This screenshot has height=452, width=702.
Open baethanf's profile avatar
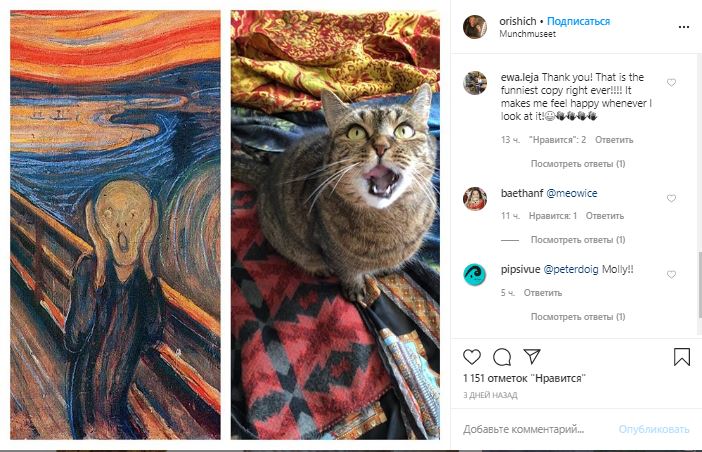[x=475, y=198]
